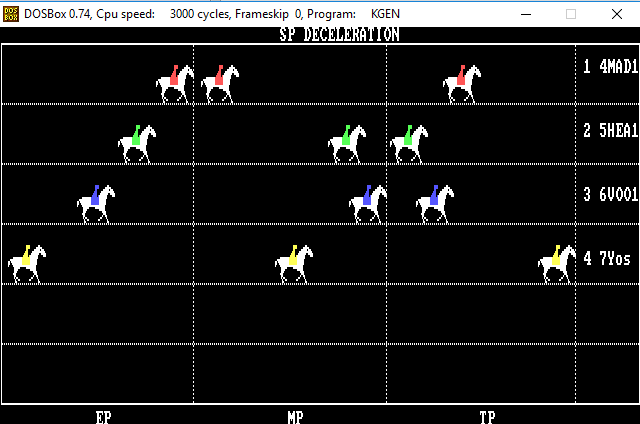Screen dimensions: 640x424
Task: Select the green horse in the TP column
Action: [x=409, y=144]
